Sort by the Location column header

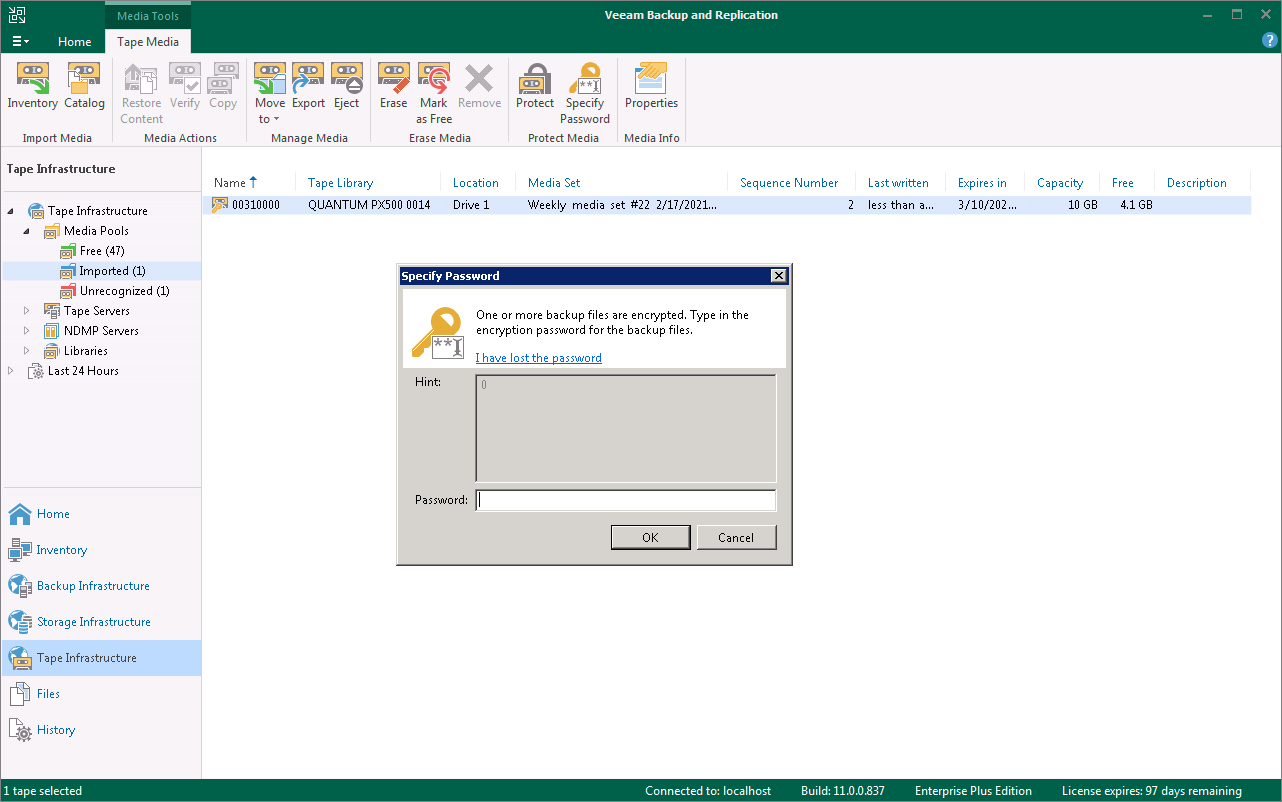pyautogui.click(x=478, y=183)
